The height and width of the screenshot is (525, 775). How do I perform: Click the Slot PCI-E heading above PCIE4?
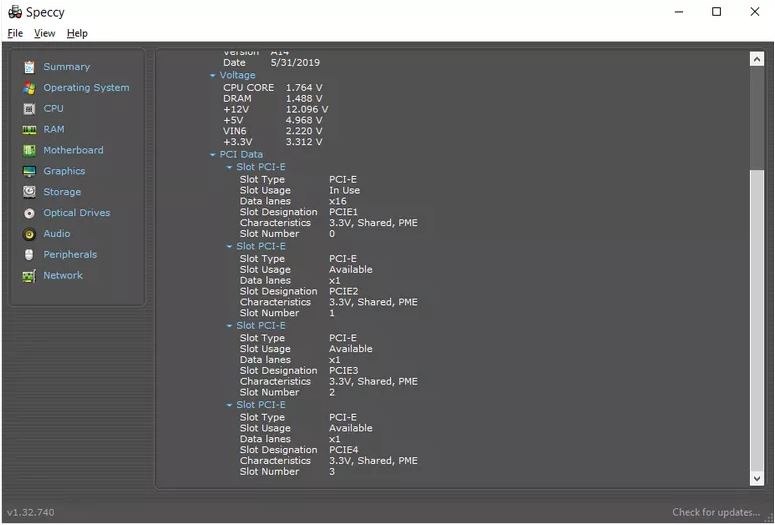(261, 404)
